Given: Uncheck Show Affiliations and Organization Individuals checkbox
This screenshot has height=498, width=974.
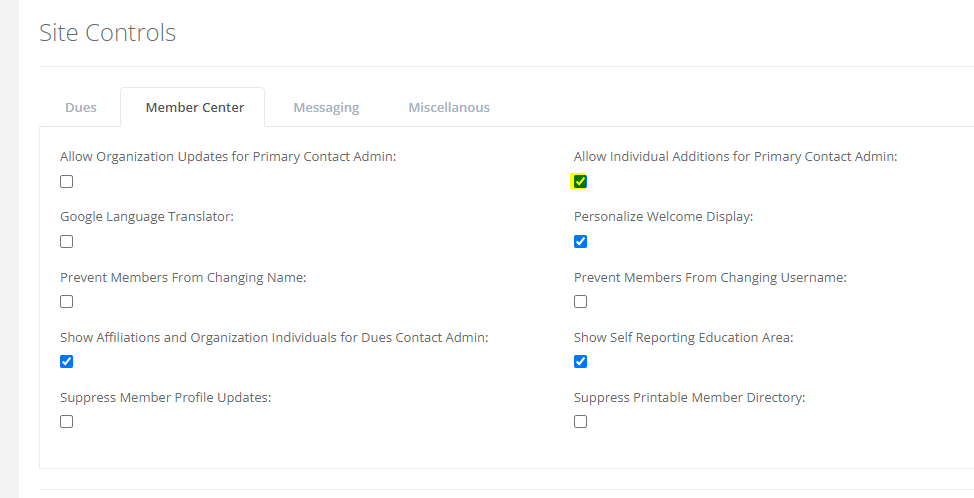Looking at the screenshot, I should 66,362.
